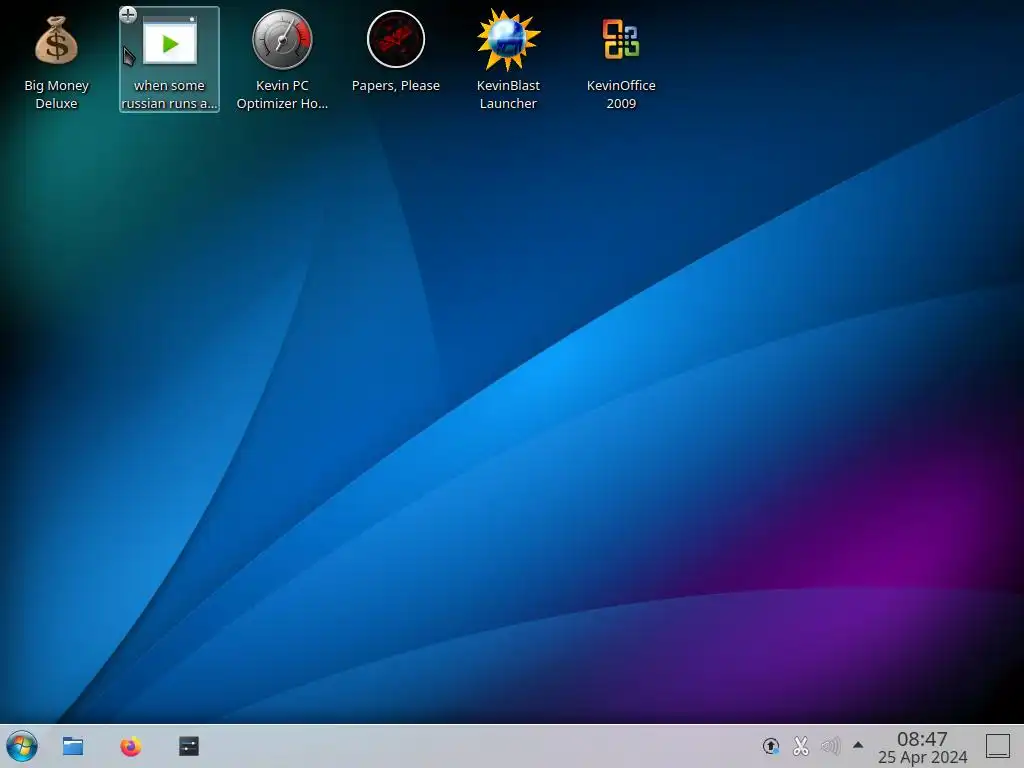Screen dimensions: 1024x768
Task: Click the 'KevinBlast Launcher' label text
Action: tap(508, 94)
